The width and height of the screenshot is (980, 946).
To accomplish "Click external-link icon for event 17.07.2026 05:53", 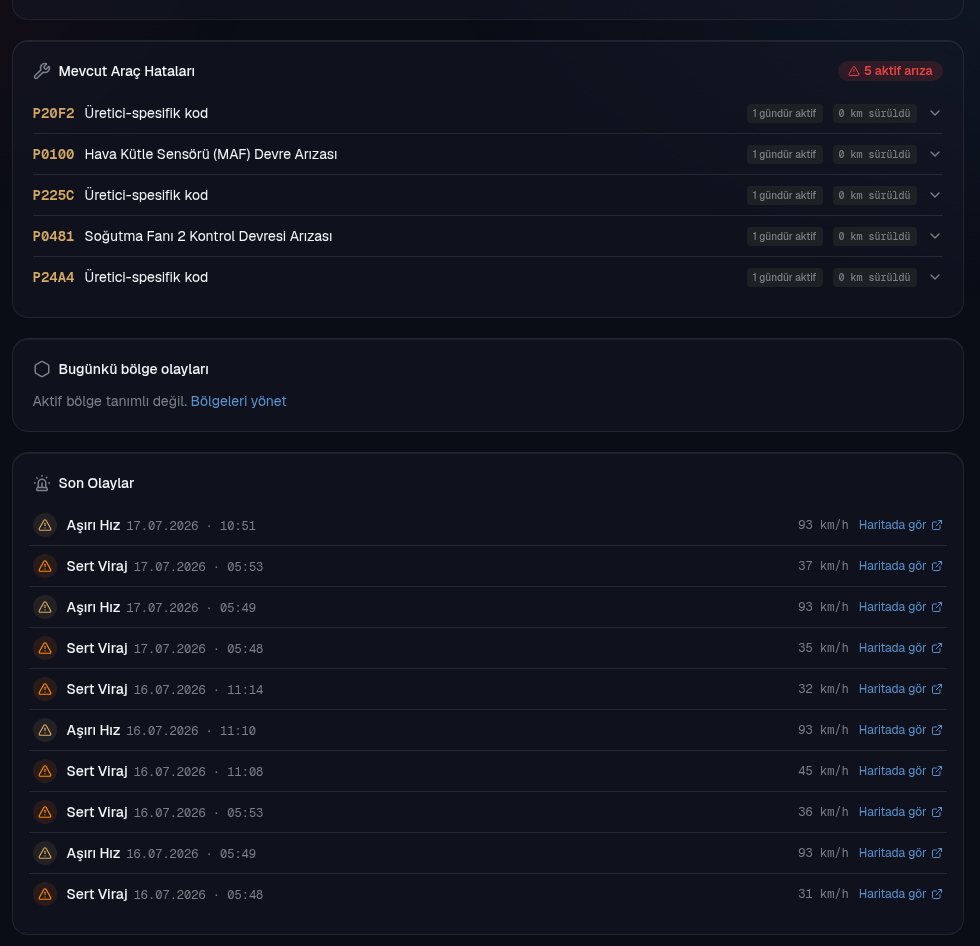I will (x=937, y=566).
